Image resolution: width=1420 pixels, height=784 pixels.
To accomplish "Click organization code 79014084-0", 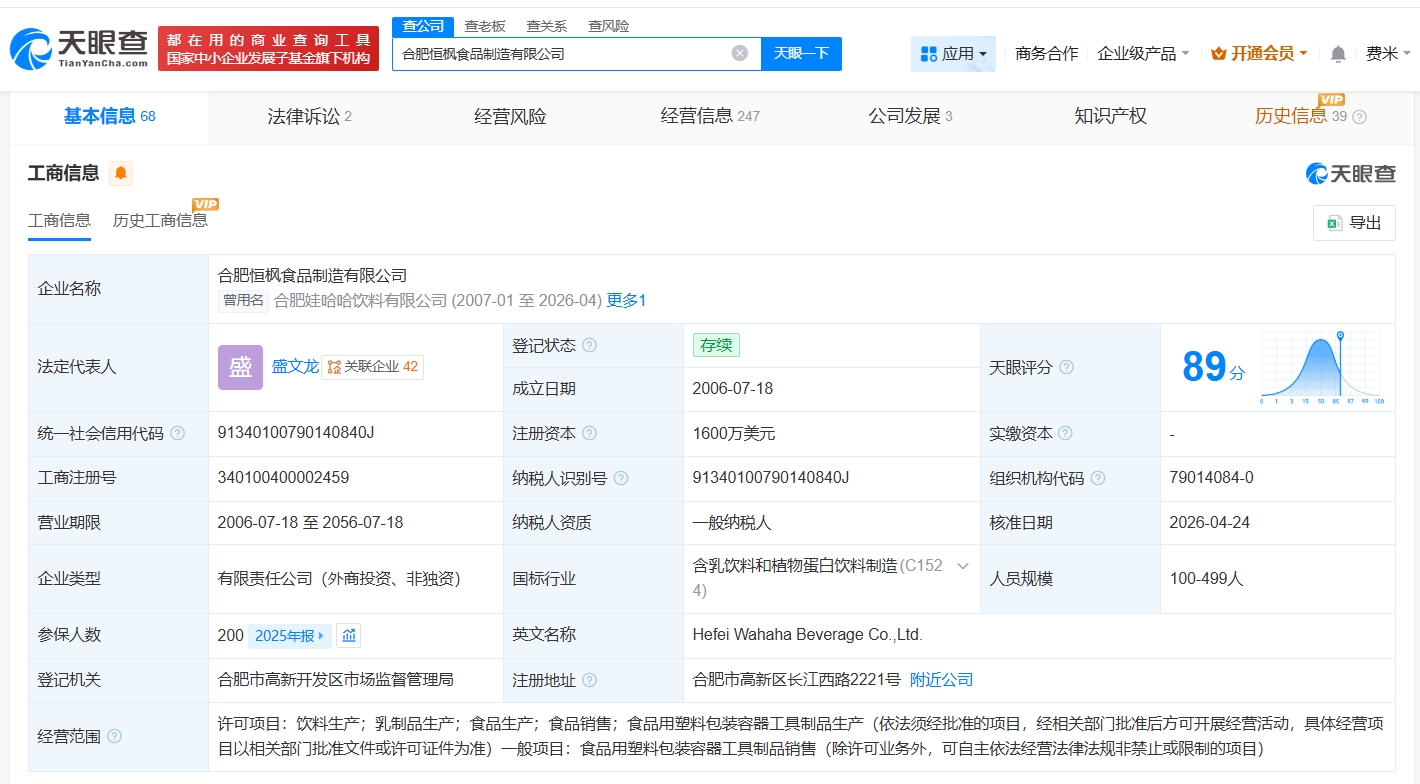I will [x=1211, y=478].
